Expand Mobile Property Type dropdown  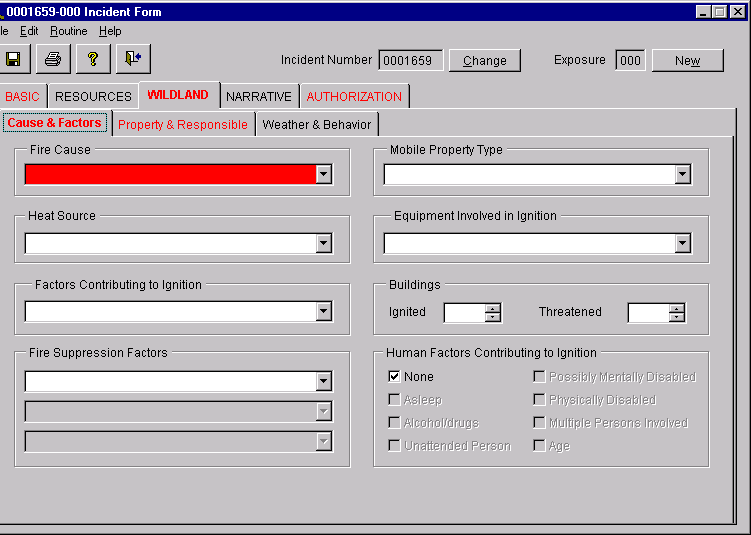coord(682,174)
